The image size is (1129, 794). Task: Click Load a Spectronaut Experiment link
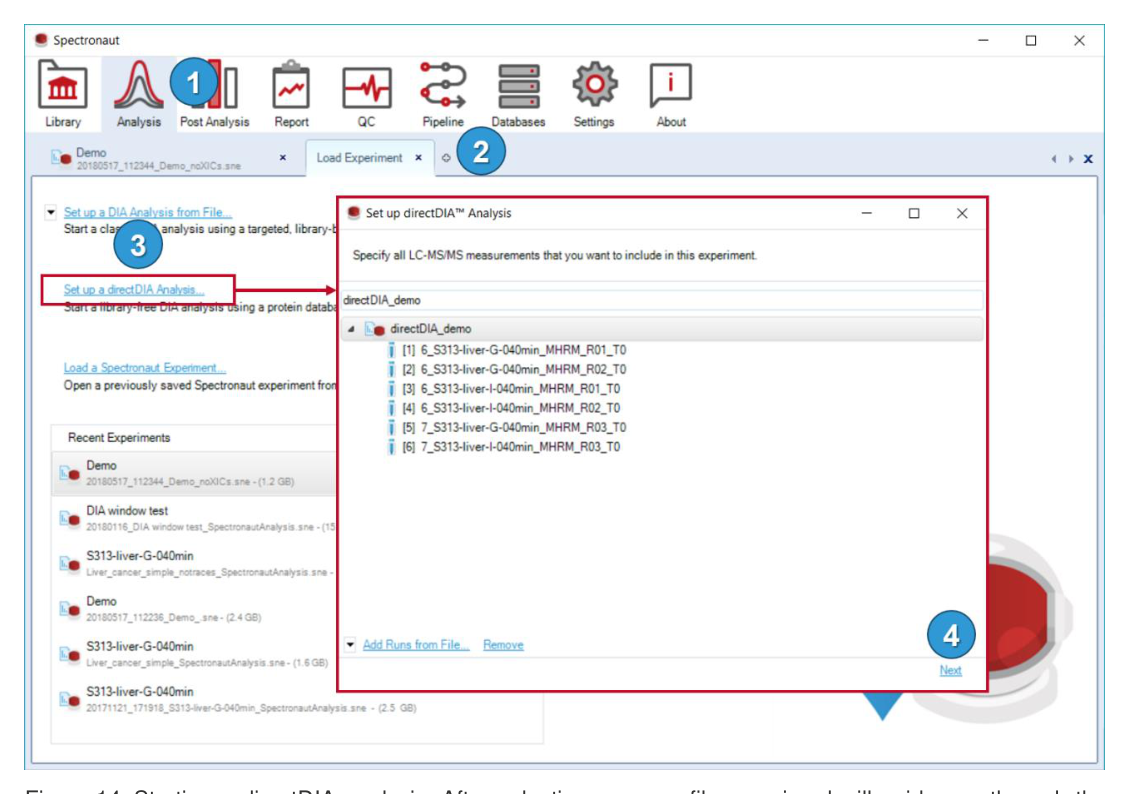tap(145, 368)
